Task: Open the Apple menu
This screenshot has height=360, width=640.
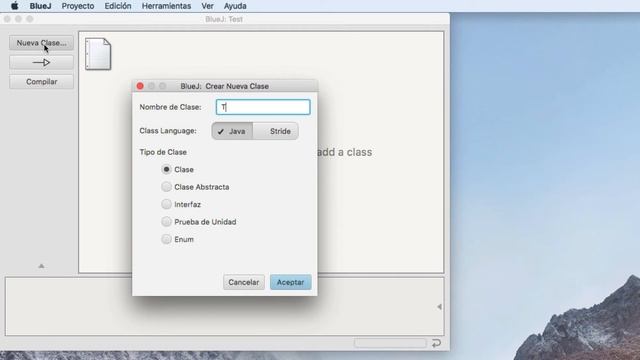Action: click(x=14, y=6)
